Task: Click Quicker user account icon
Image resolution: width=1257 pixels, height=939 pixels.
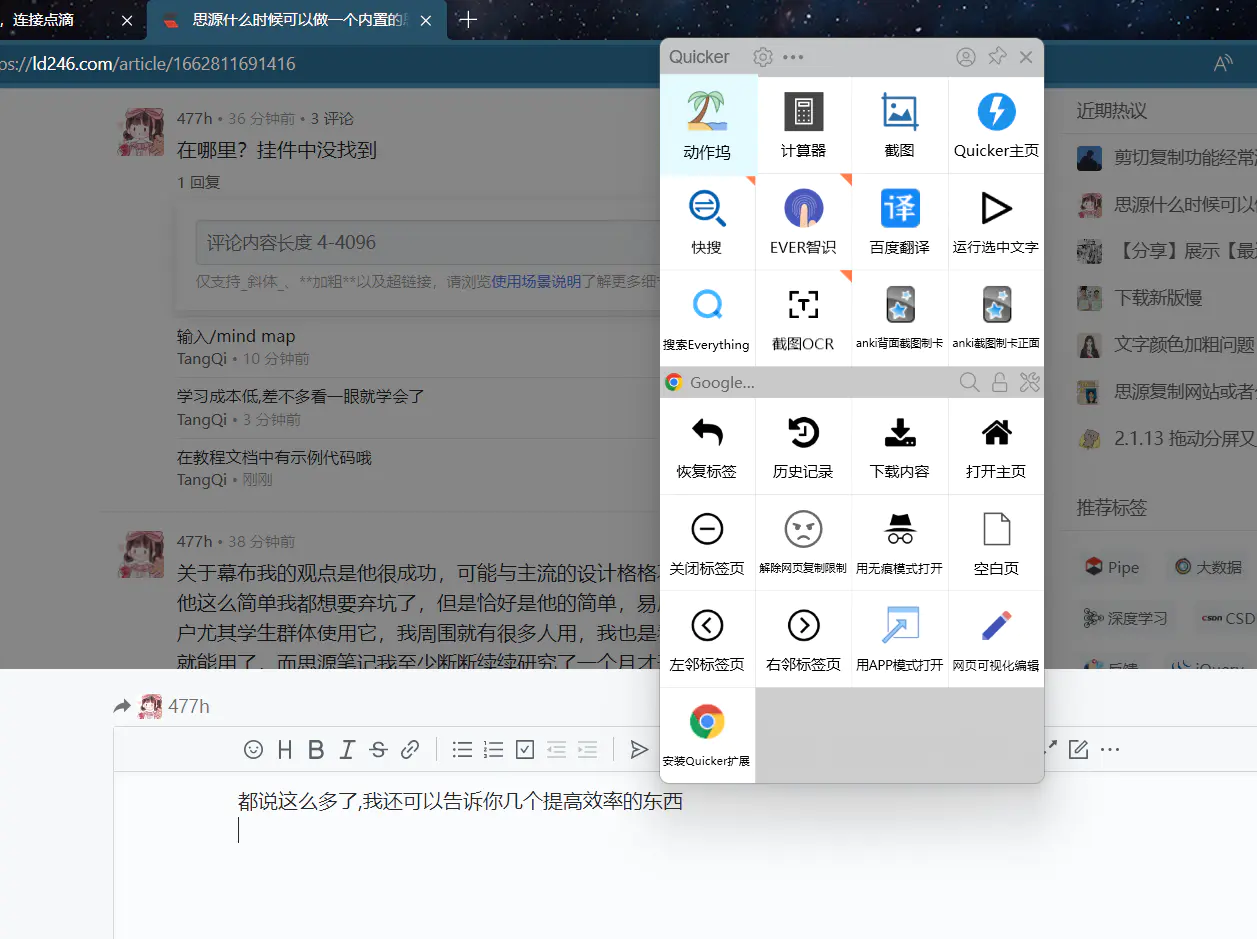Action: pos(966,57)
